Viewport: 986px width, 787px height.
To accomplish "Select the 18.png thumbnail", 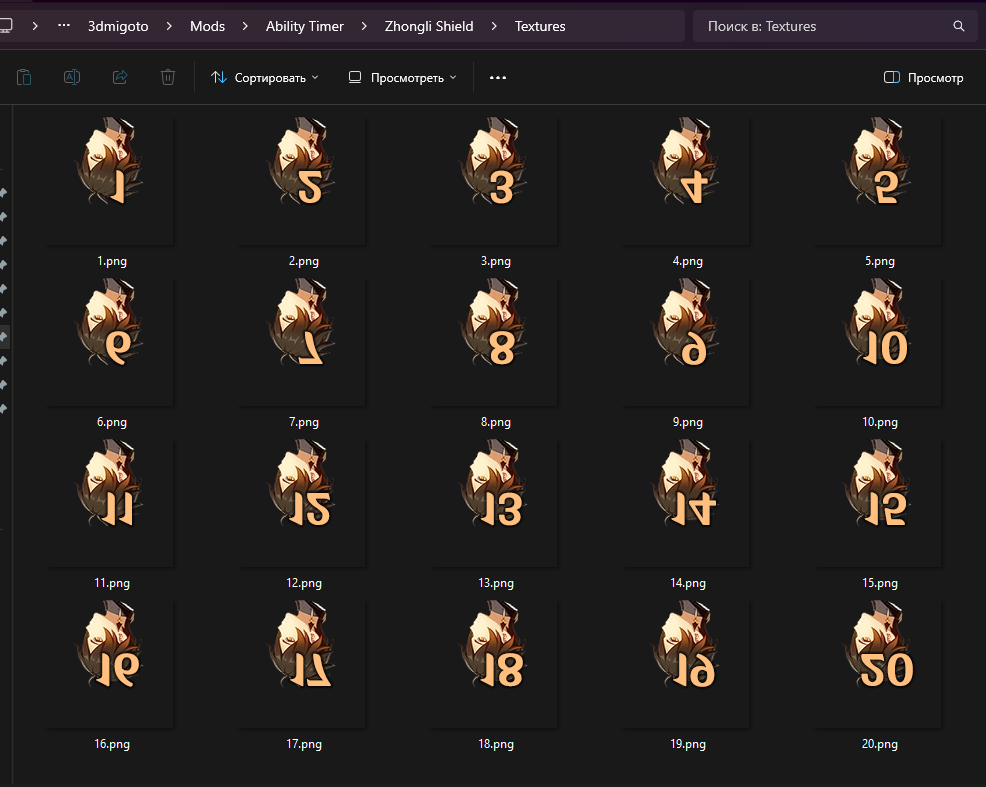I will pyautogui.click(x=494, y=663).
